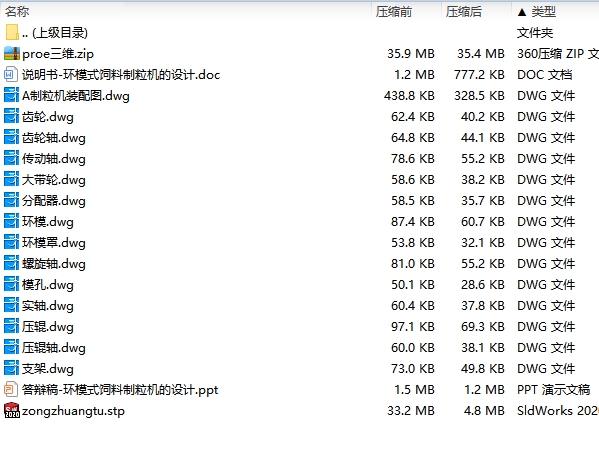Toggle the sort arrow in 类型 header
Viewport: 599px width, 473px height.
click(x=522, y=12)
